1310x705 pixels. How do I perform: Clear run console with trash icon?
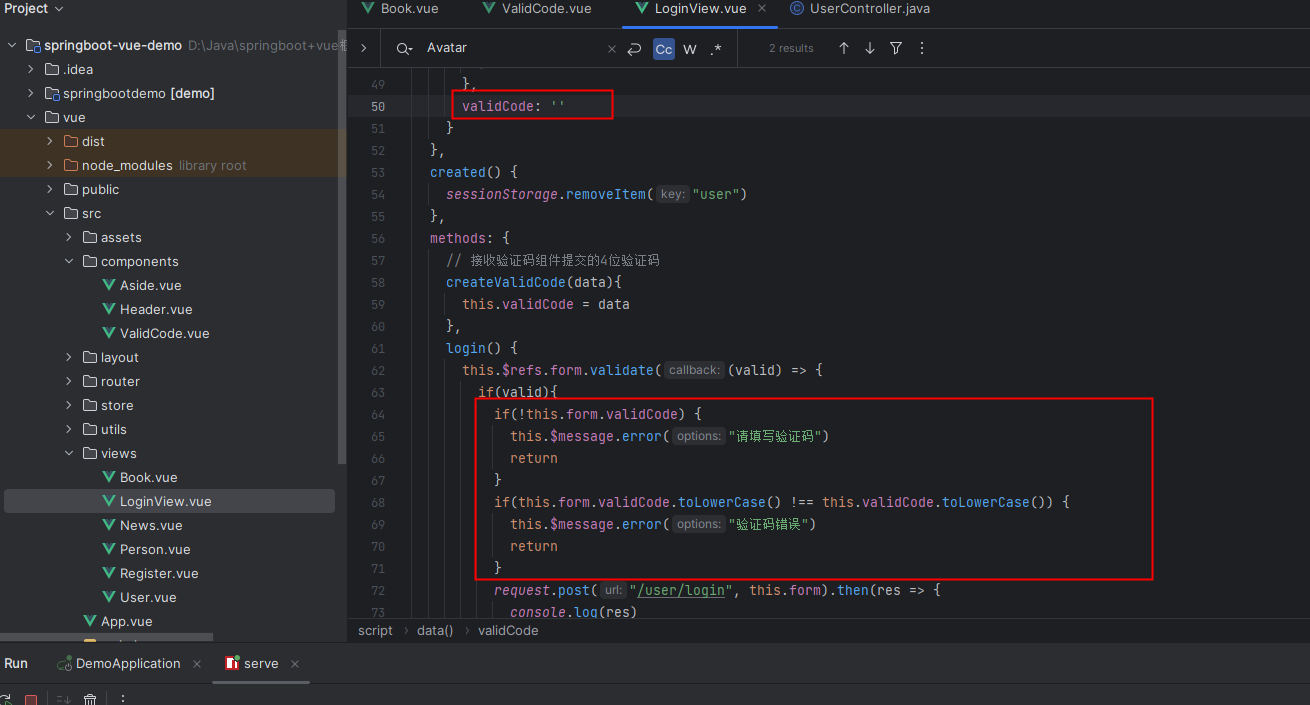coord(90,699)
